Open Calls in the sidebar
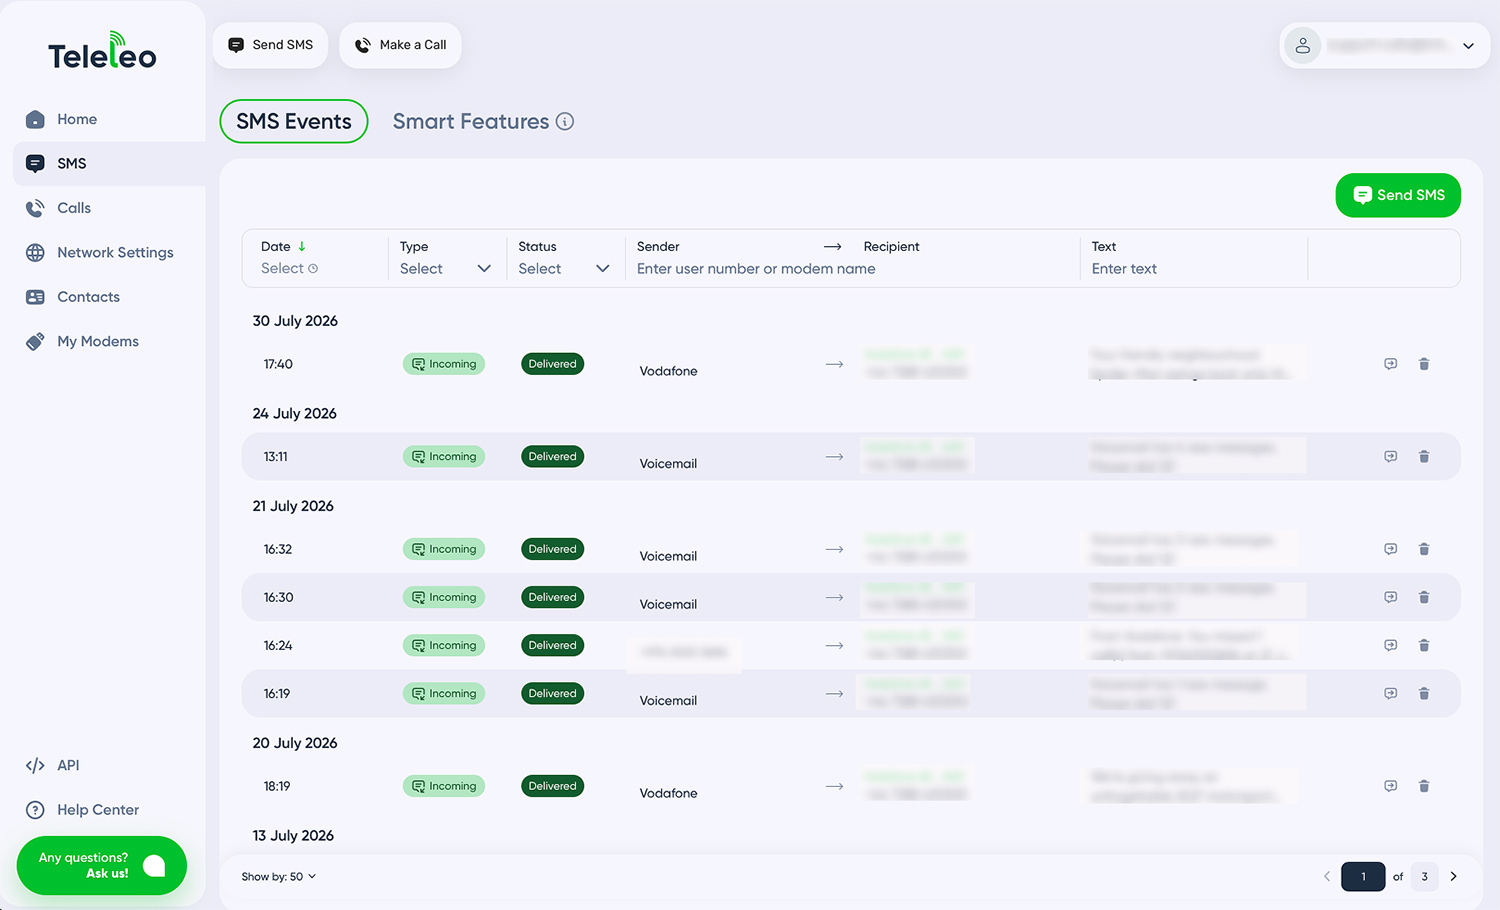Screen dimensions: 1500x910 (74, 208)
